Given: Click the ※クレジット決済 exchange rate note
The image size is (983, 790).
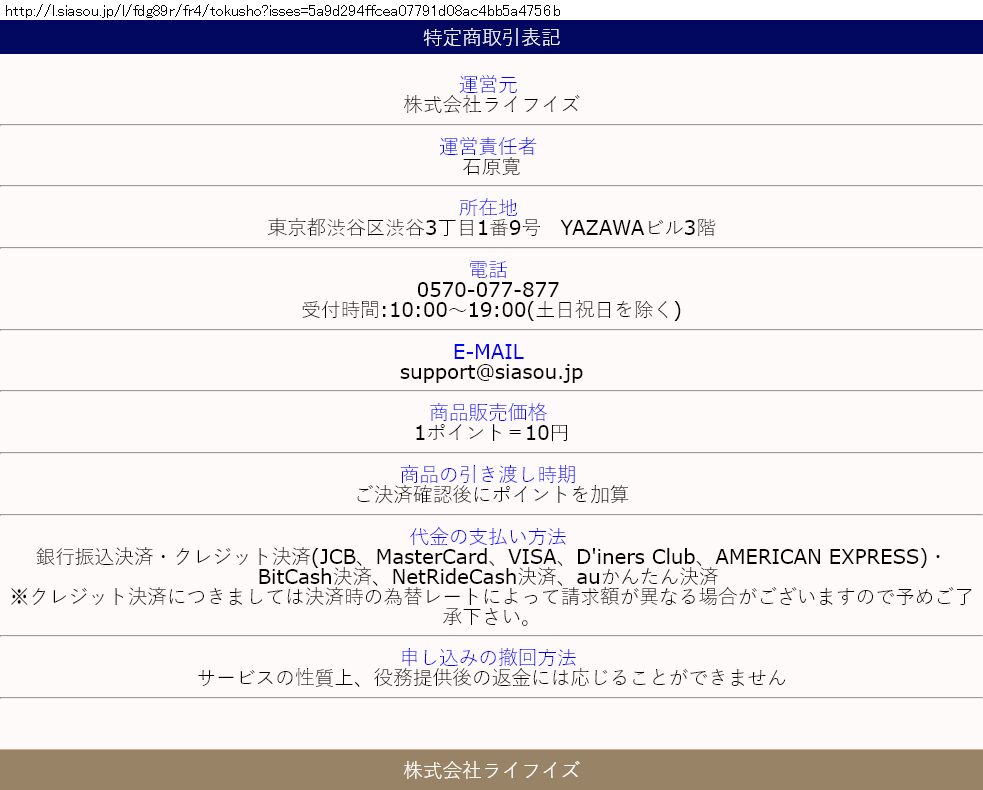Looking at the screenshot, I should coord(491,598).
